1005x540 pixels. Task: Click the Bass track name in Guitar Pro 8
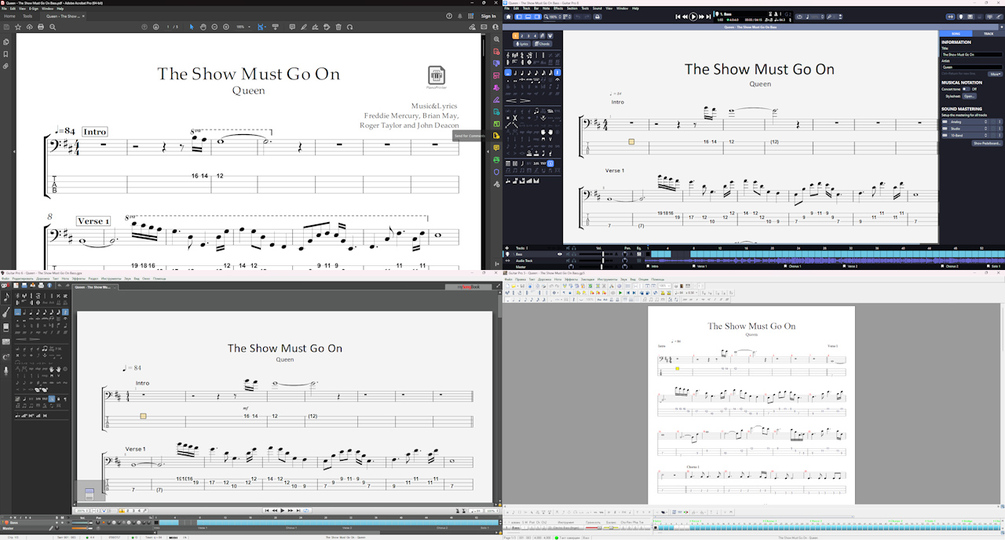[x=519, y=254]
